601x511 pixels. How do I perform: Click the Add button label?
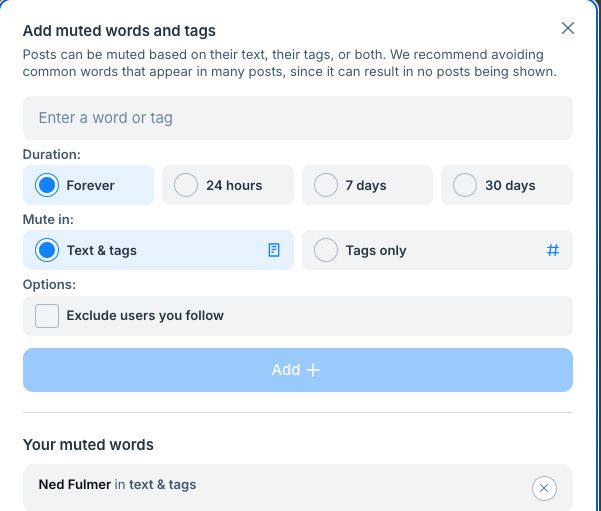[x=285, y=370]
